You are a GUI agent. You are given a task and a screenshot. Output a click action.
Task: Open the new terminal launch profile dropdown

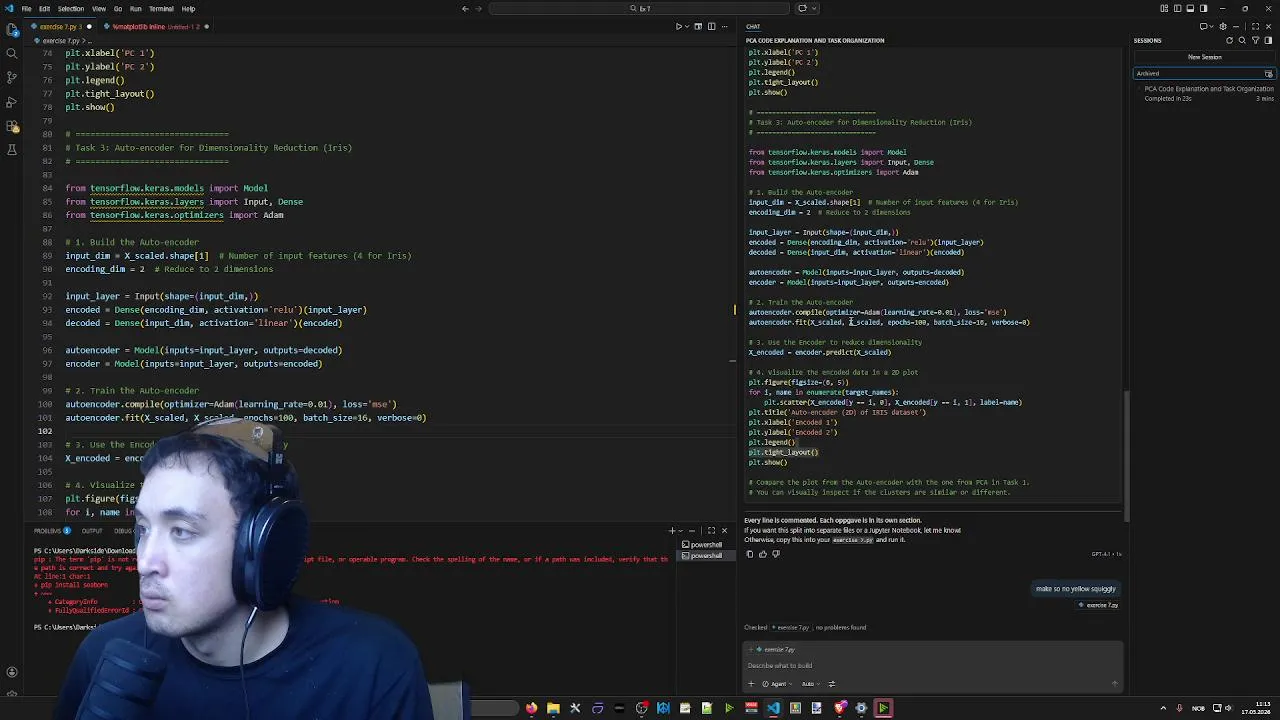point(681,531)
